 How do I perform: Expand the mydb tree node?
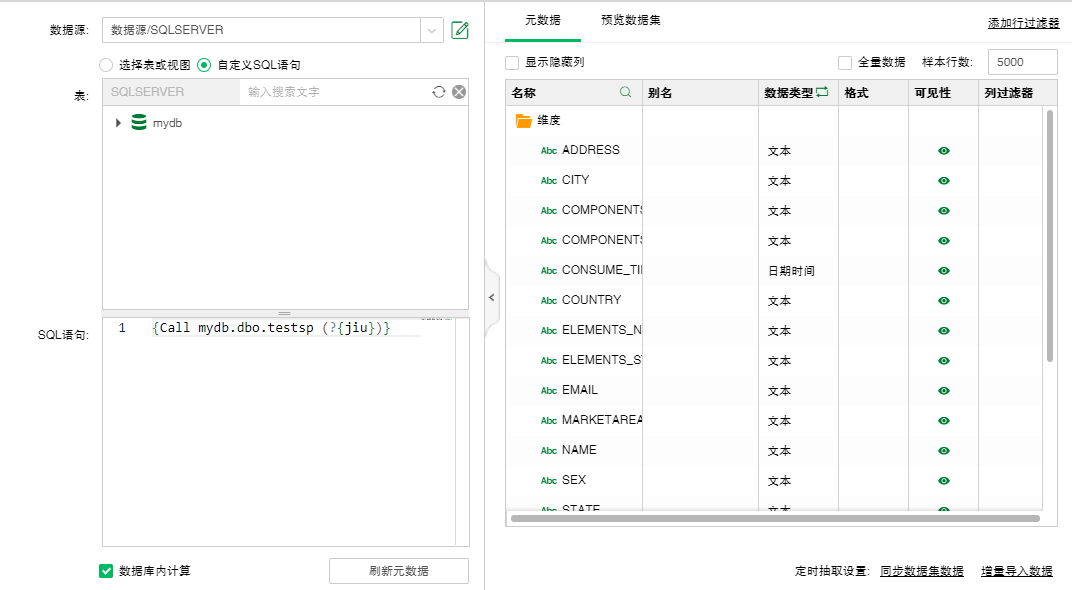118,123
